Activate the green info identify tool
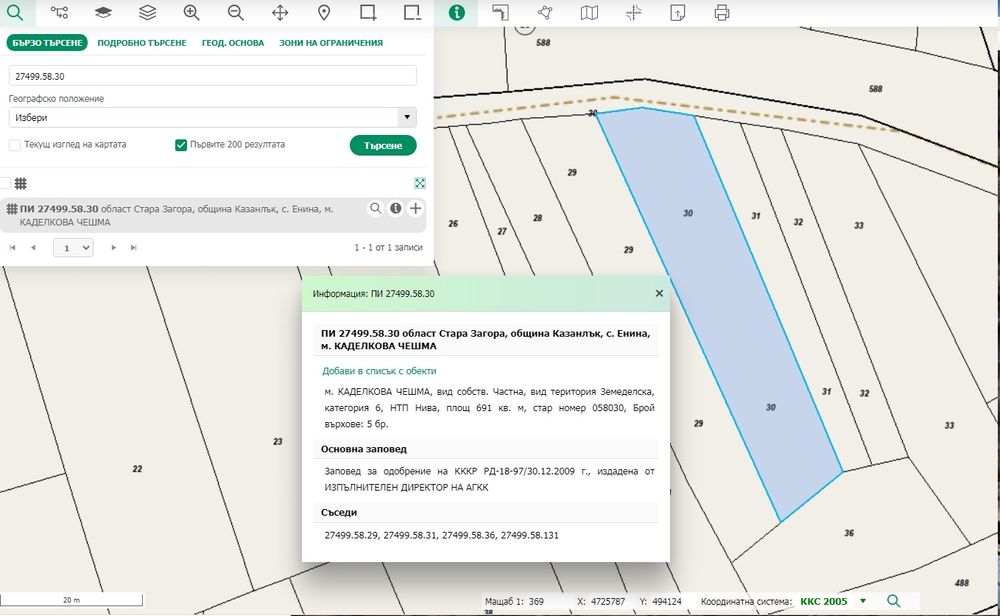 (457, 13)
